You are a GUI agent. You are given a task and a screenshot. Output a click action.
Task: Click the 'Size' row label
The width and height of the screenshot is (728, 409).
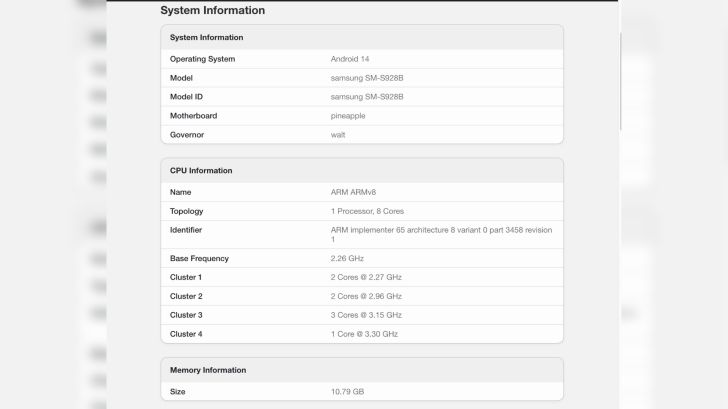pyautogui.click(x=177, y=391)
